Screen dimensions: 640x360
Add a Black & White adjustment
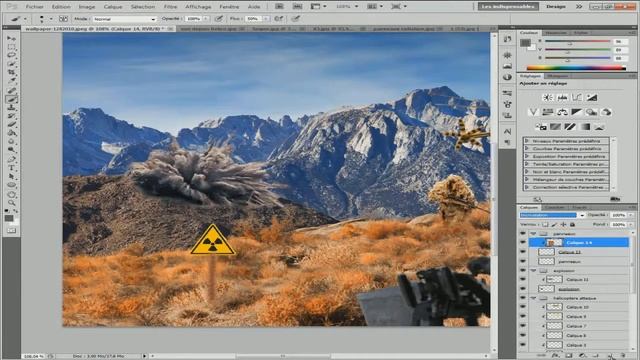[577, 112]
